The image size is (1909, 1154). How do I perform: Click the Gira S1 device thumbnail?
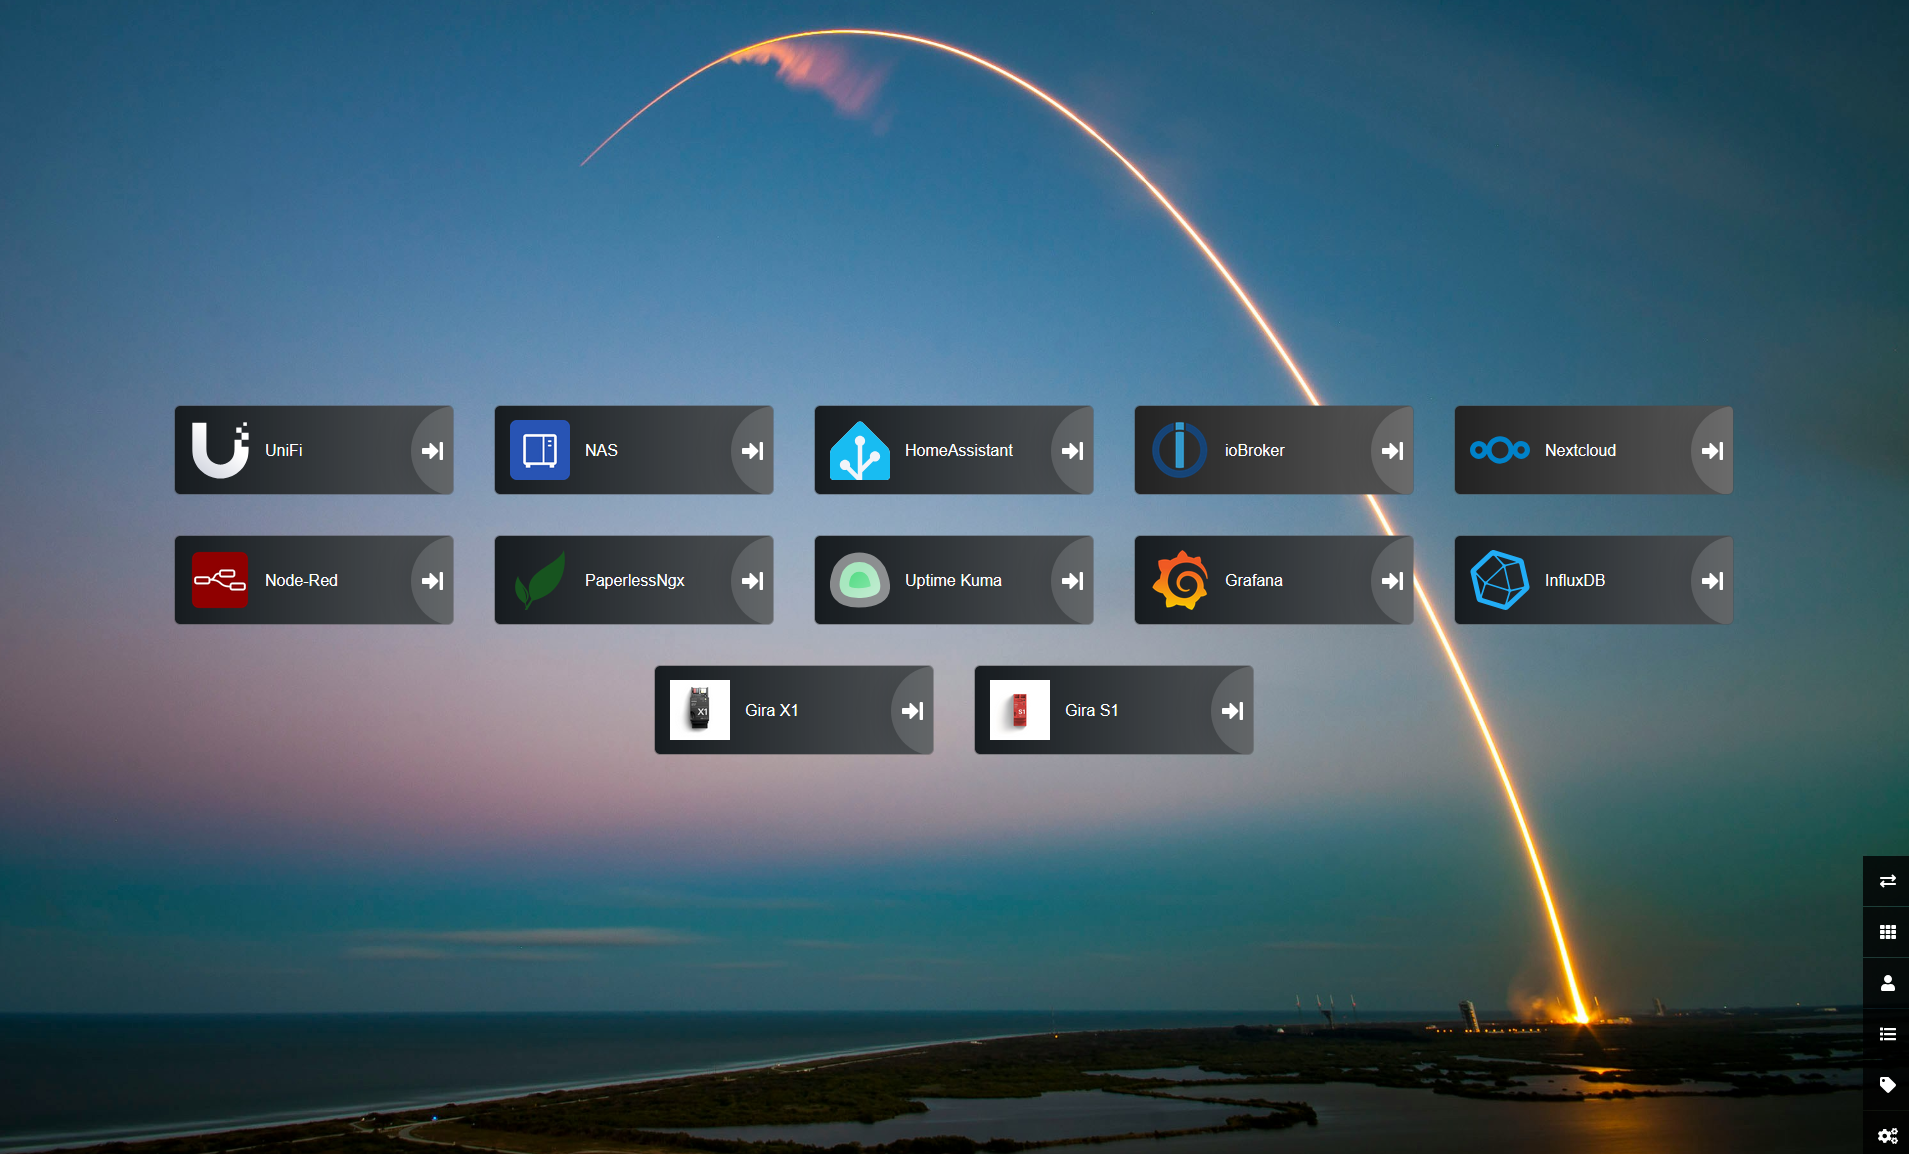coord(1020,710)
